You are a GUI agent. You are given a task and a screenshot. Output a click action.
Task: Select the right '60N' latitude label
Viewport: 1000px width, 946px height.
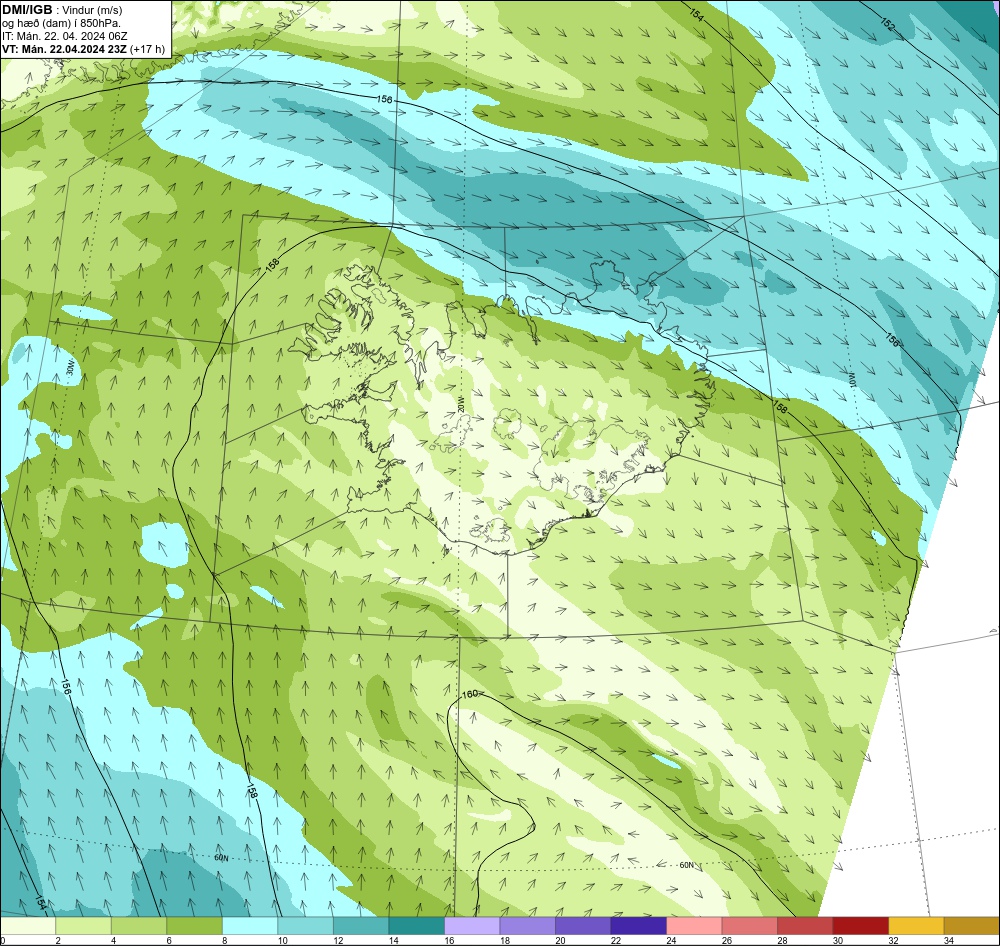(686, 865)
